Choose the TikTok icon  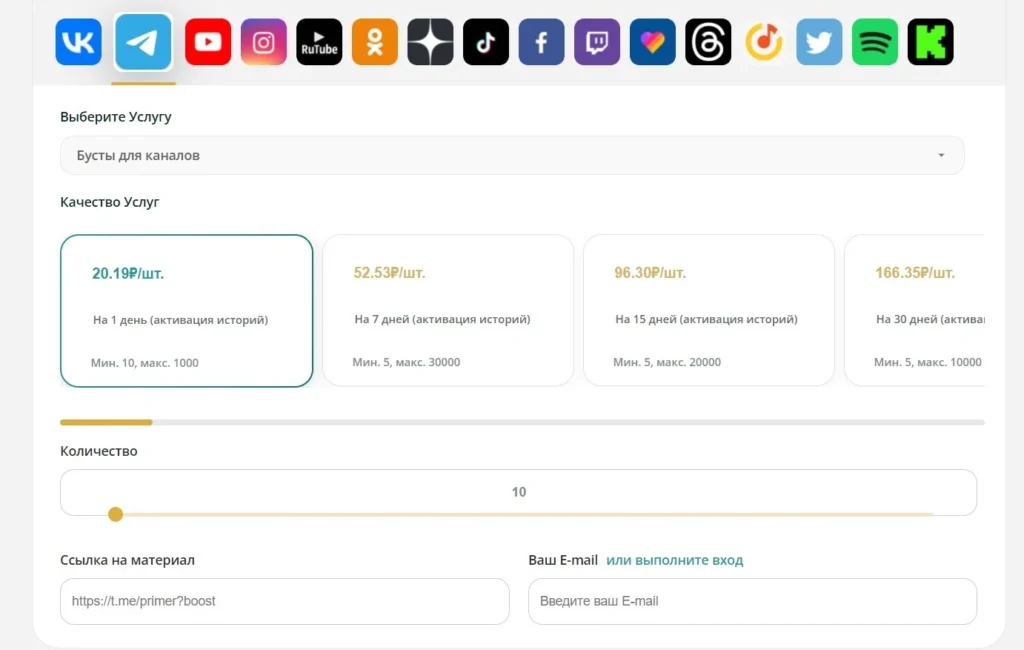click(486, 42)
